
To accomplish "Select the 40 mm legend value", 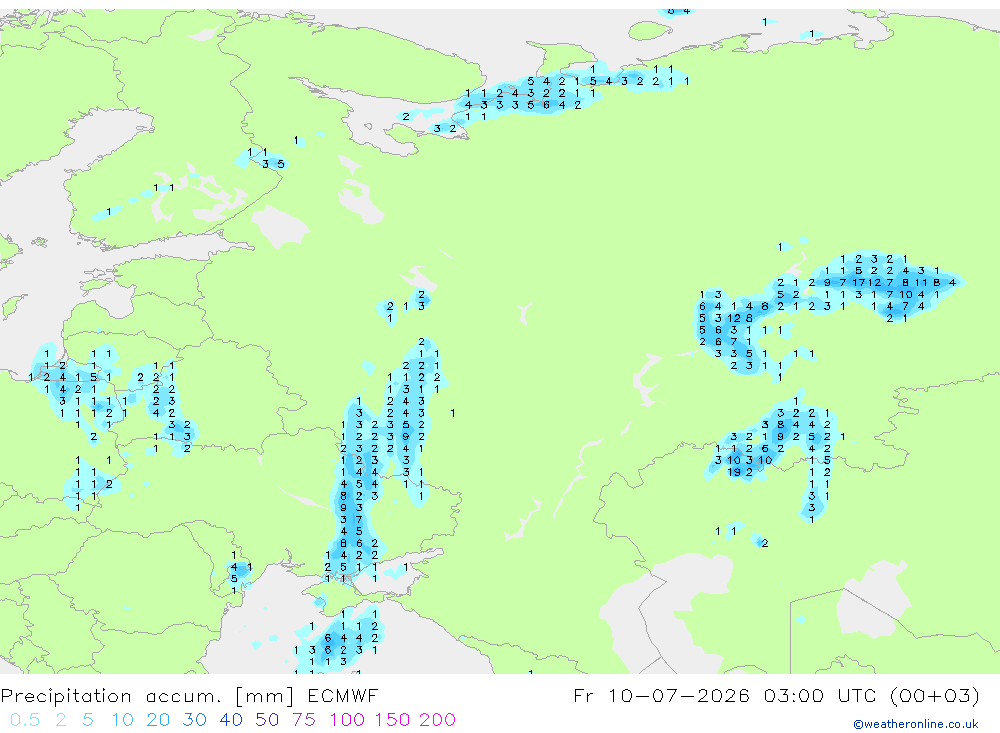I will point(231,720).
